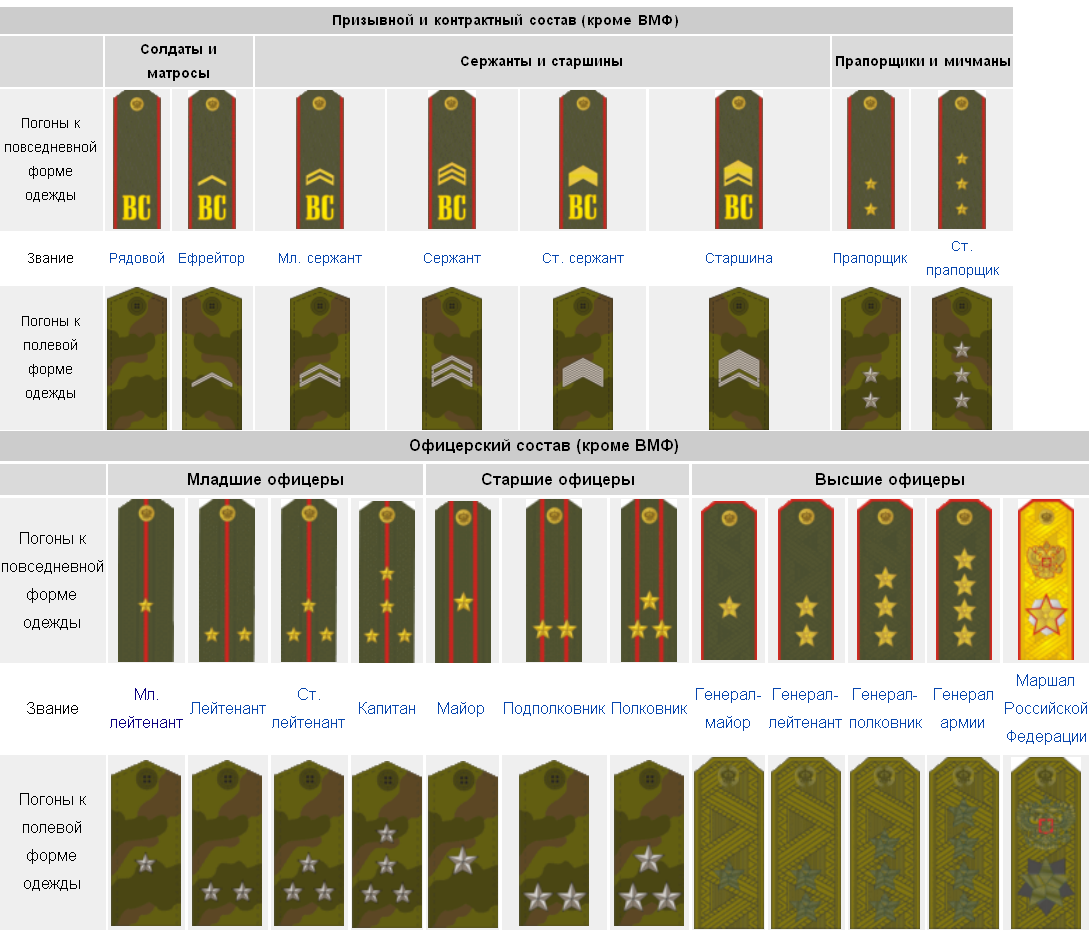Open Генерал-майор everyday epaulette image
The width and height of the screenshot is (1091, 931).
(728, 580)
